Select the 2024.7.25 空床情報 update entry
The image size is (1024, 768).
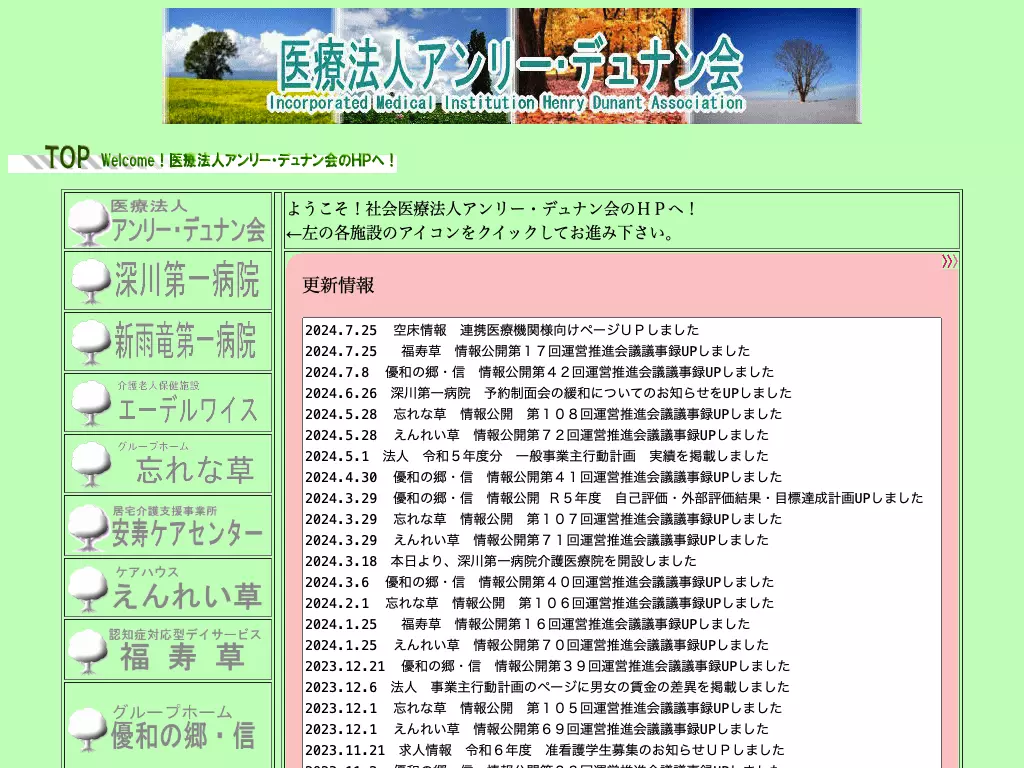pyautogui.click(x=502, y=330)
